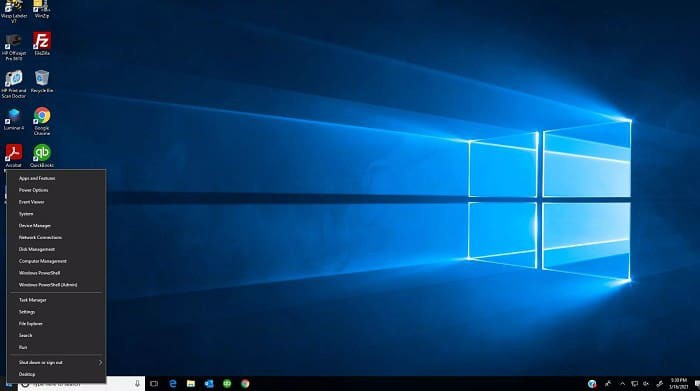Open Event Viewer from the menu
This screenshot has height=391, width=700.
pyautogui.click(x=56, y=202)
